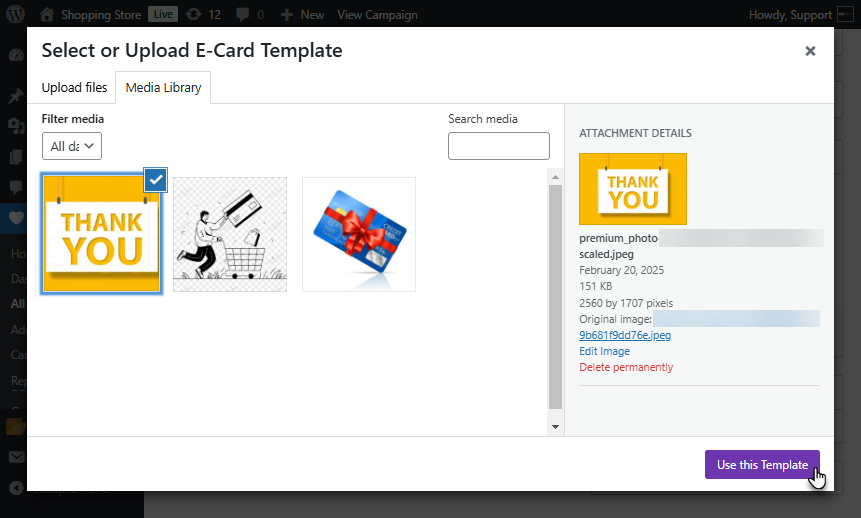Image resolution: width=861 pixels, height=518 pixels.
Task: Switch to the Upload files tab
Action: click(74, 88)
